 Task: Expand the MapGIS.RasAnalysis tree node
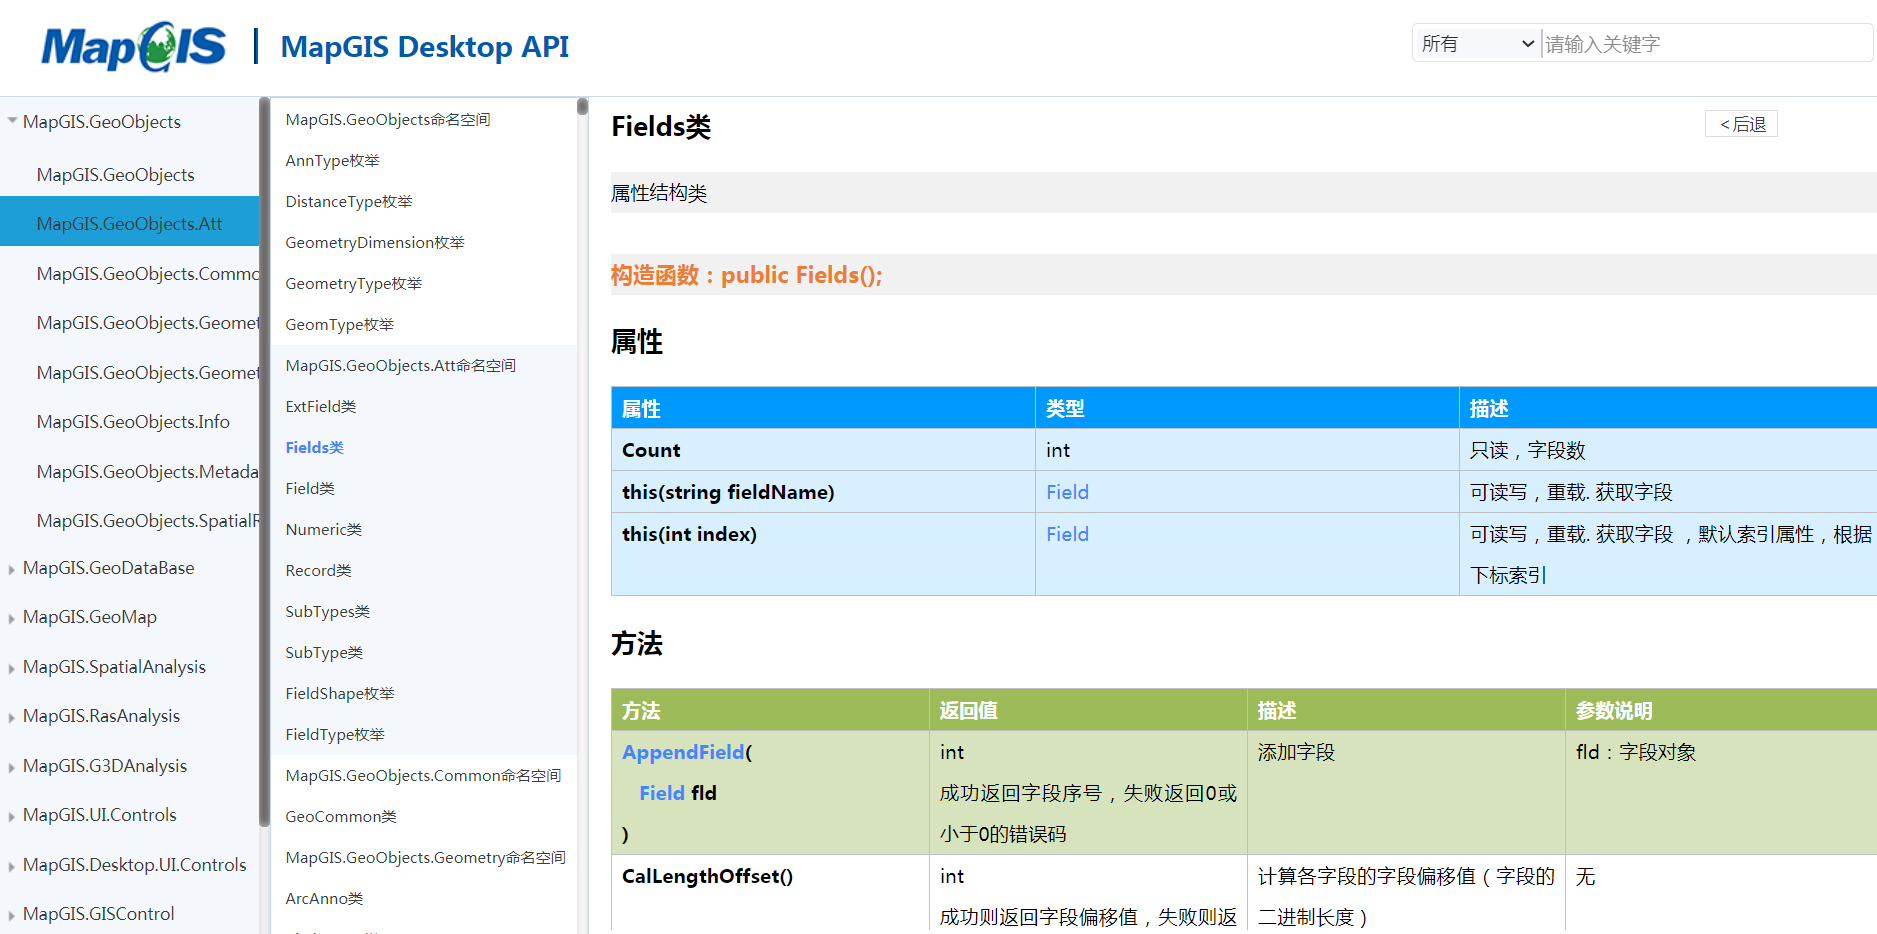pos(12,717)
